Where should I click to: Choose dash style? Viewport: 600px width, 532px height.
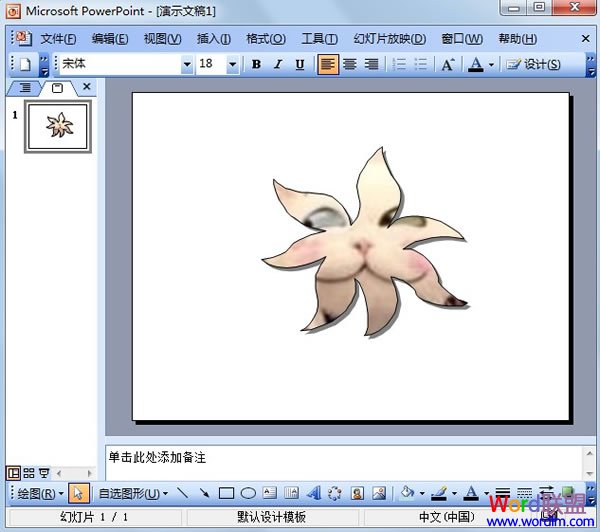click(x=524, y=493)
